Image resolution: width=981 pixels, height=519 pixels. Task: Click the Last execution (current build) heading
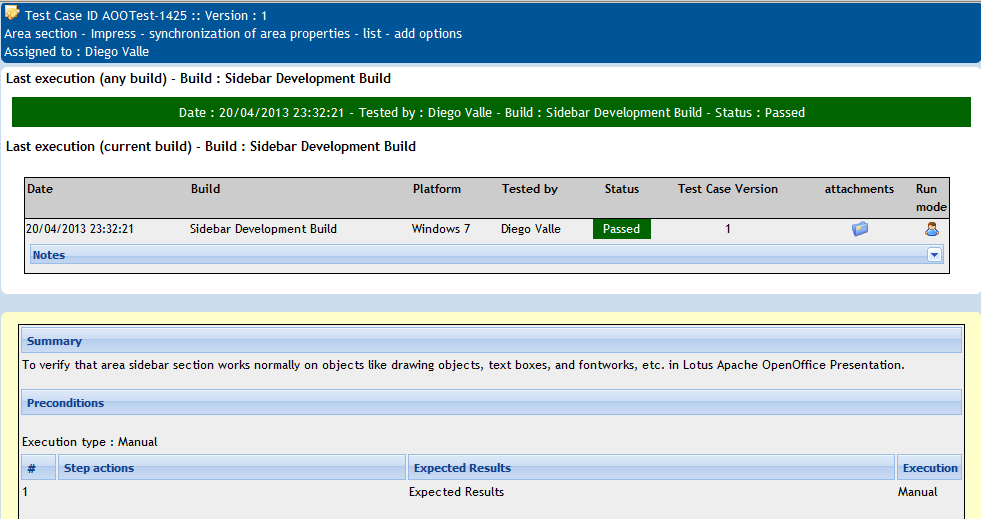coord(211,146)
